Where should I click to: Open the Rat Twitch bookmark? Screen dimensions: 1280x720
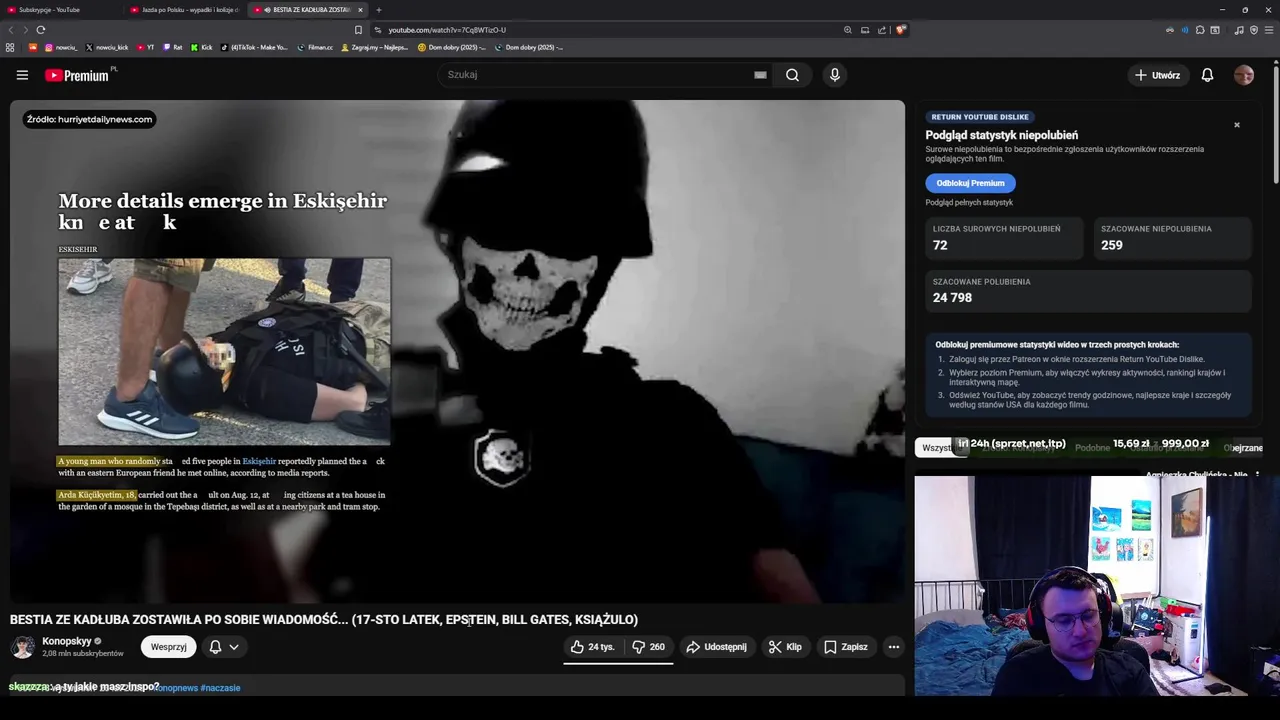pyautogui.click(x=172, y=47)
